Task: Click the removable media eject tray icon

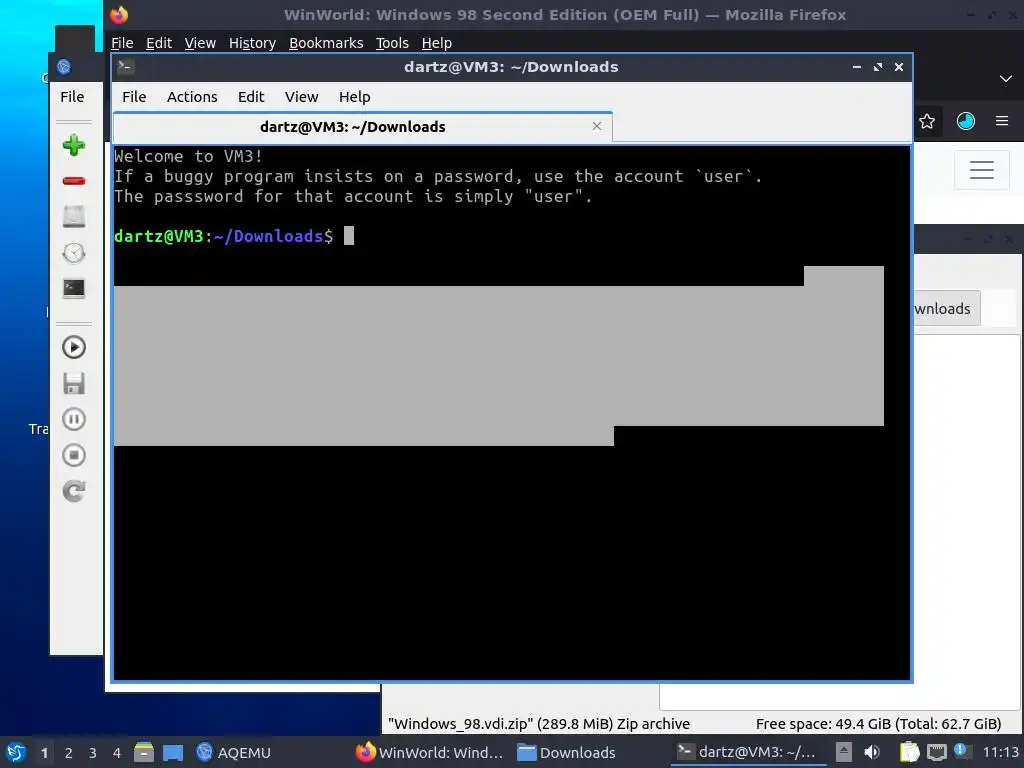Action: (844, 752)
